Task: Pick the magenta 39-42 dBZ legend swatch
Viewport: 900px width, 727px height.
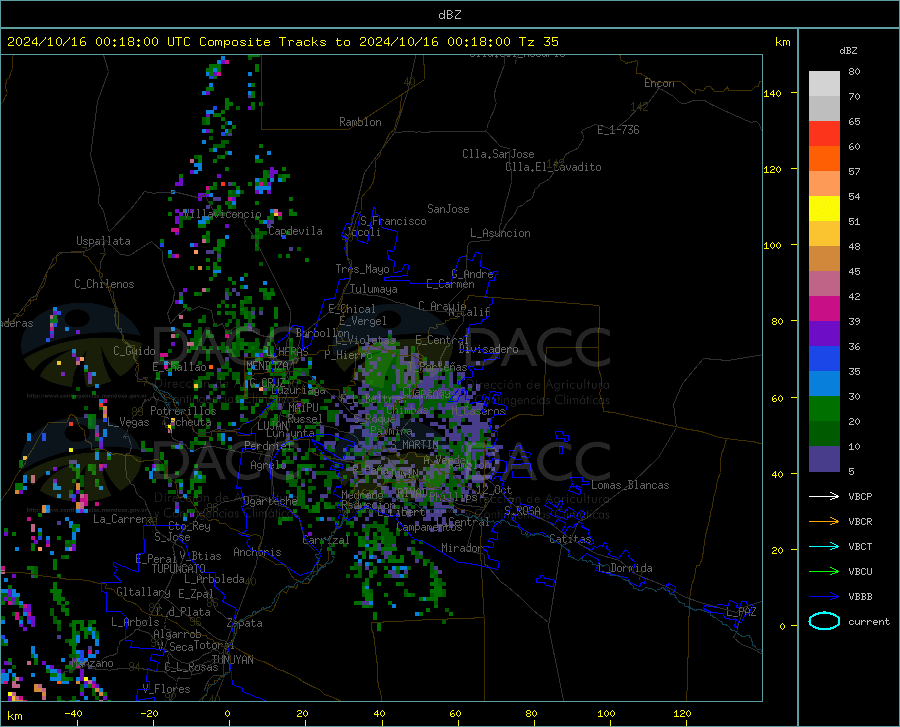Action: pyautogui.click(x=824, y=309)
